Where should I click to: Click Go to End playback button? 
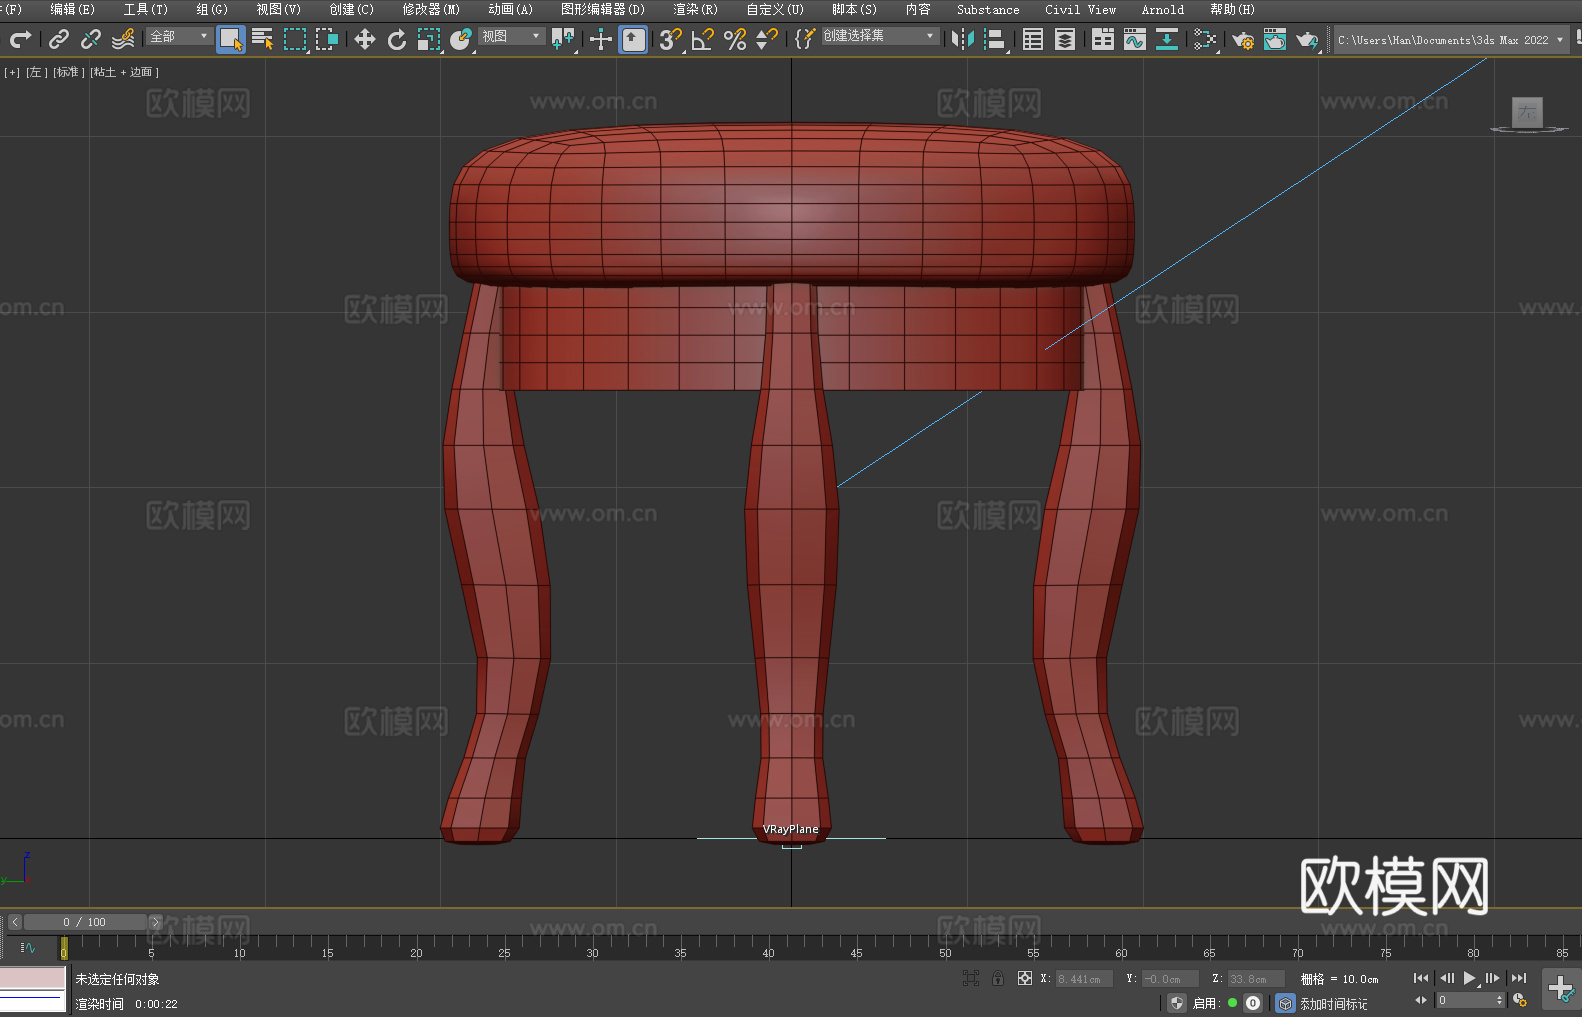[1518, 978]
